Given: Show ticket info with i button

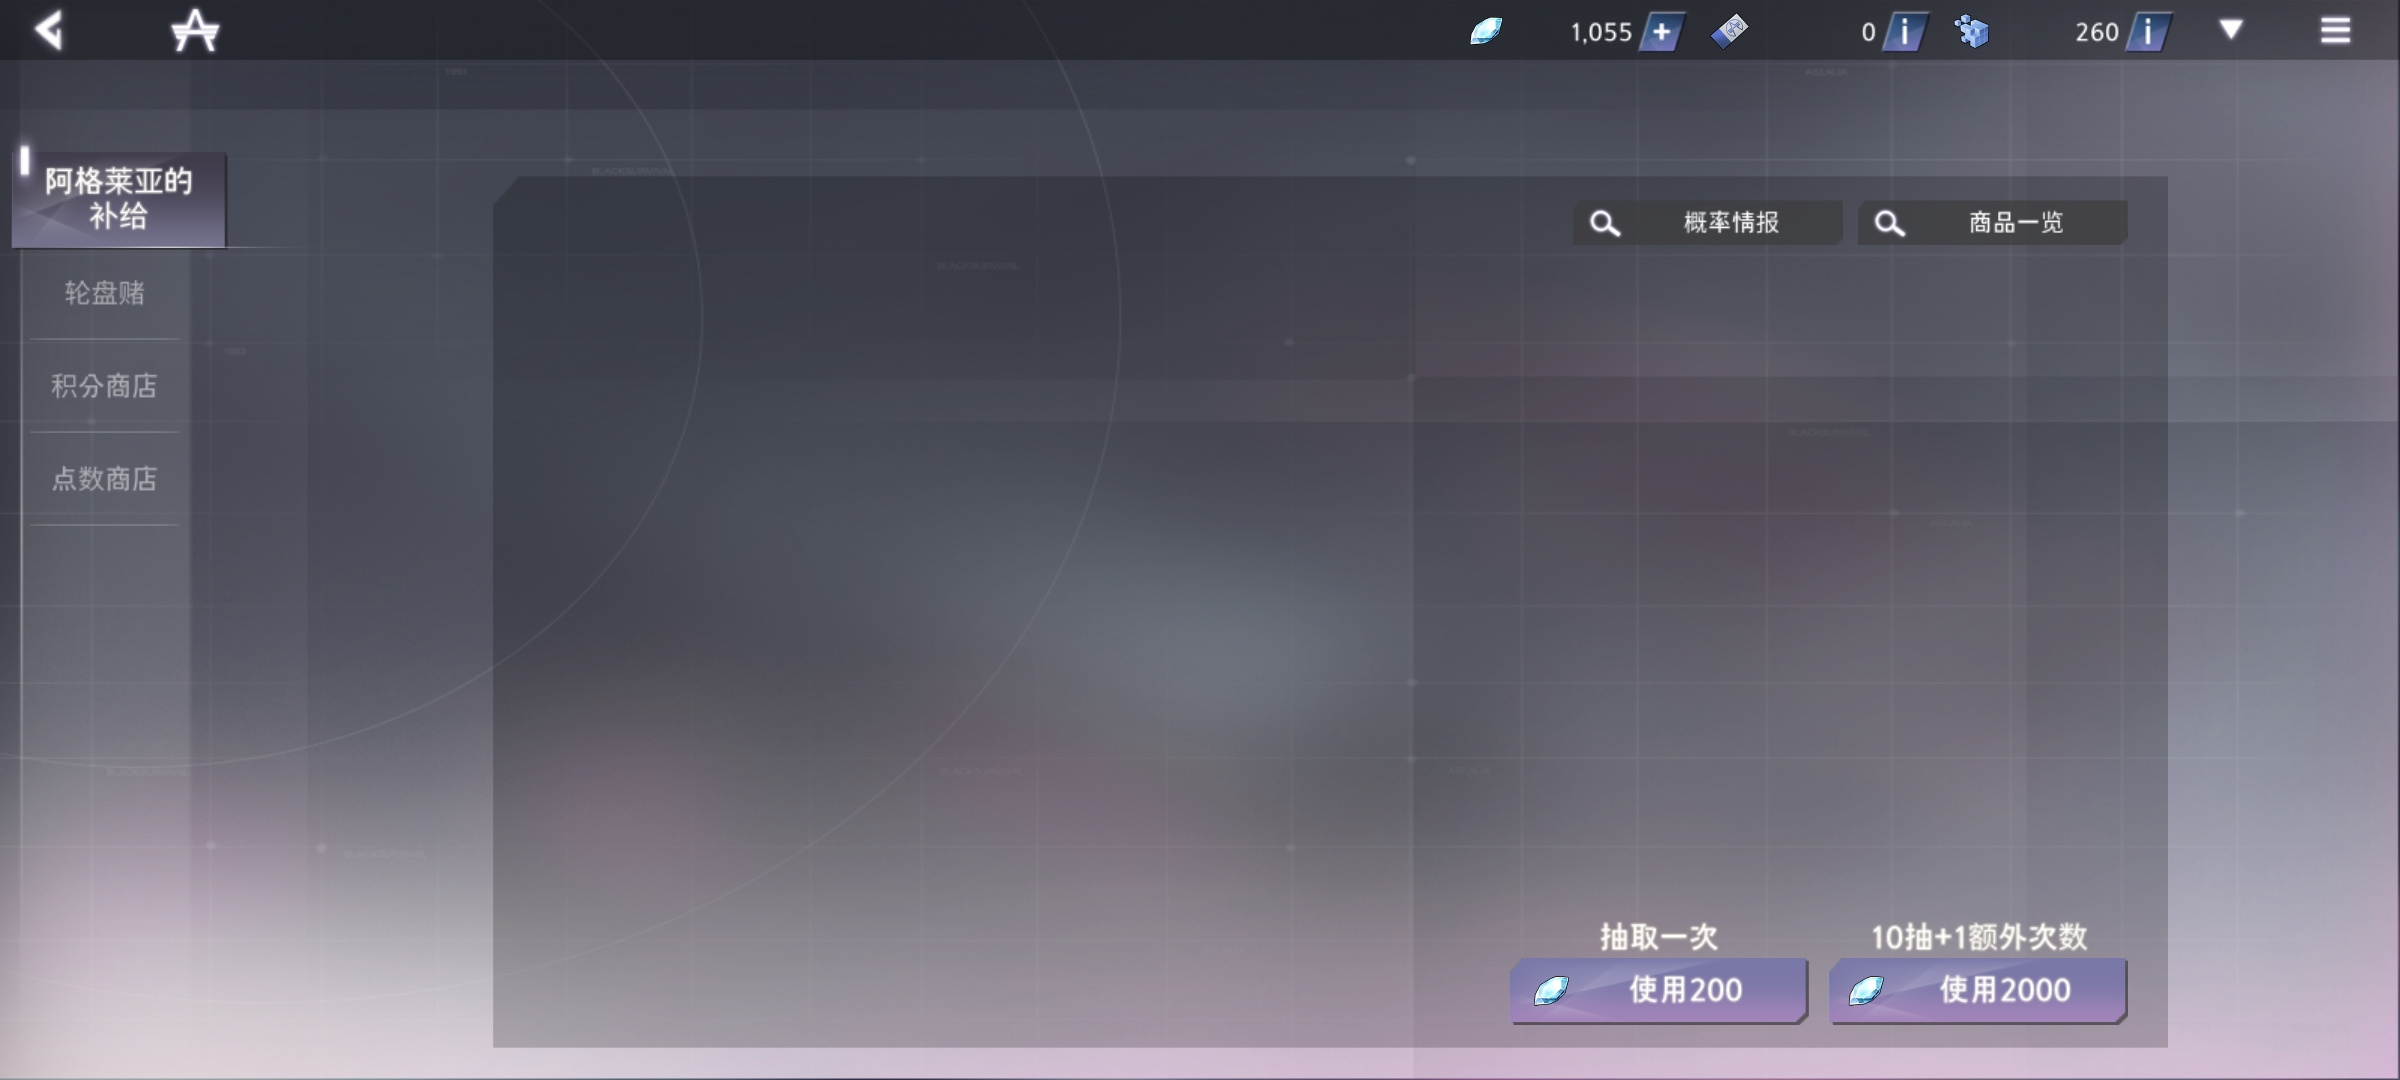Looking at the screenshot, I should pos(1905,32).
